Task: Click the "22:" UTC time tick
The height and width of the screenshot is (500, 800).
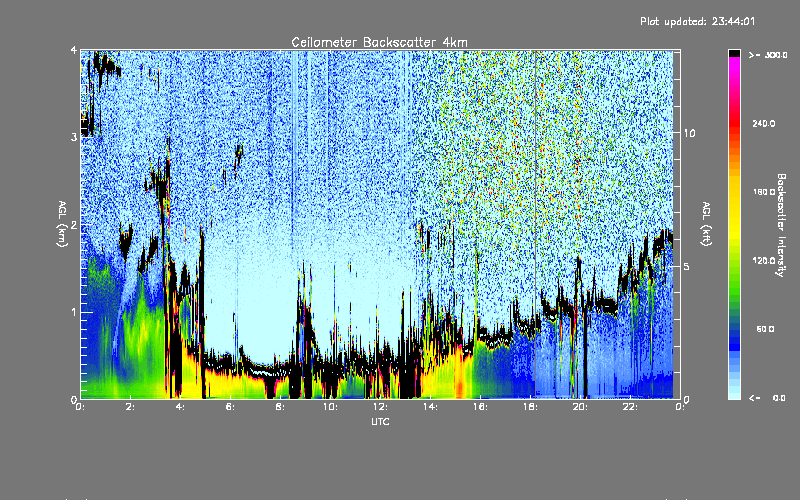Action: click(x=630, y=407)
